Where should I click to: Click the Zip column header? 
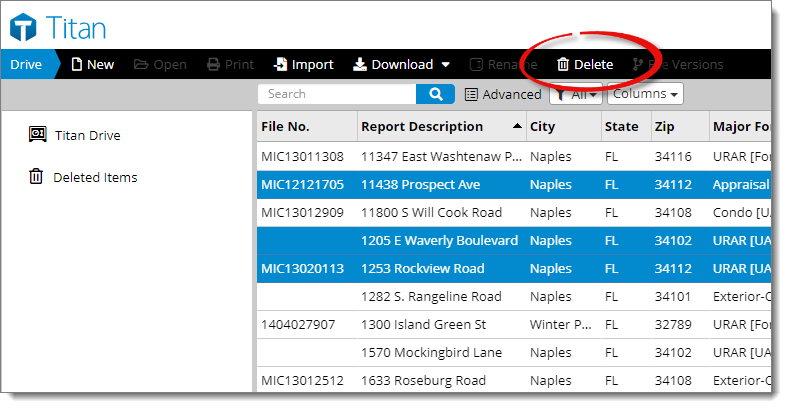pyautogui.click(x=664, y=126)
